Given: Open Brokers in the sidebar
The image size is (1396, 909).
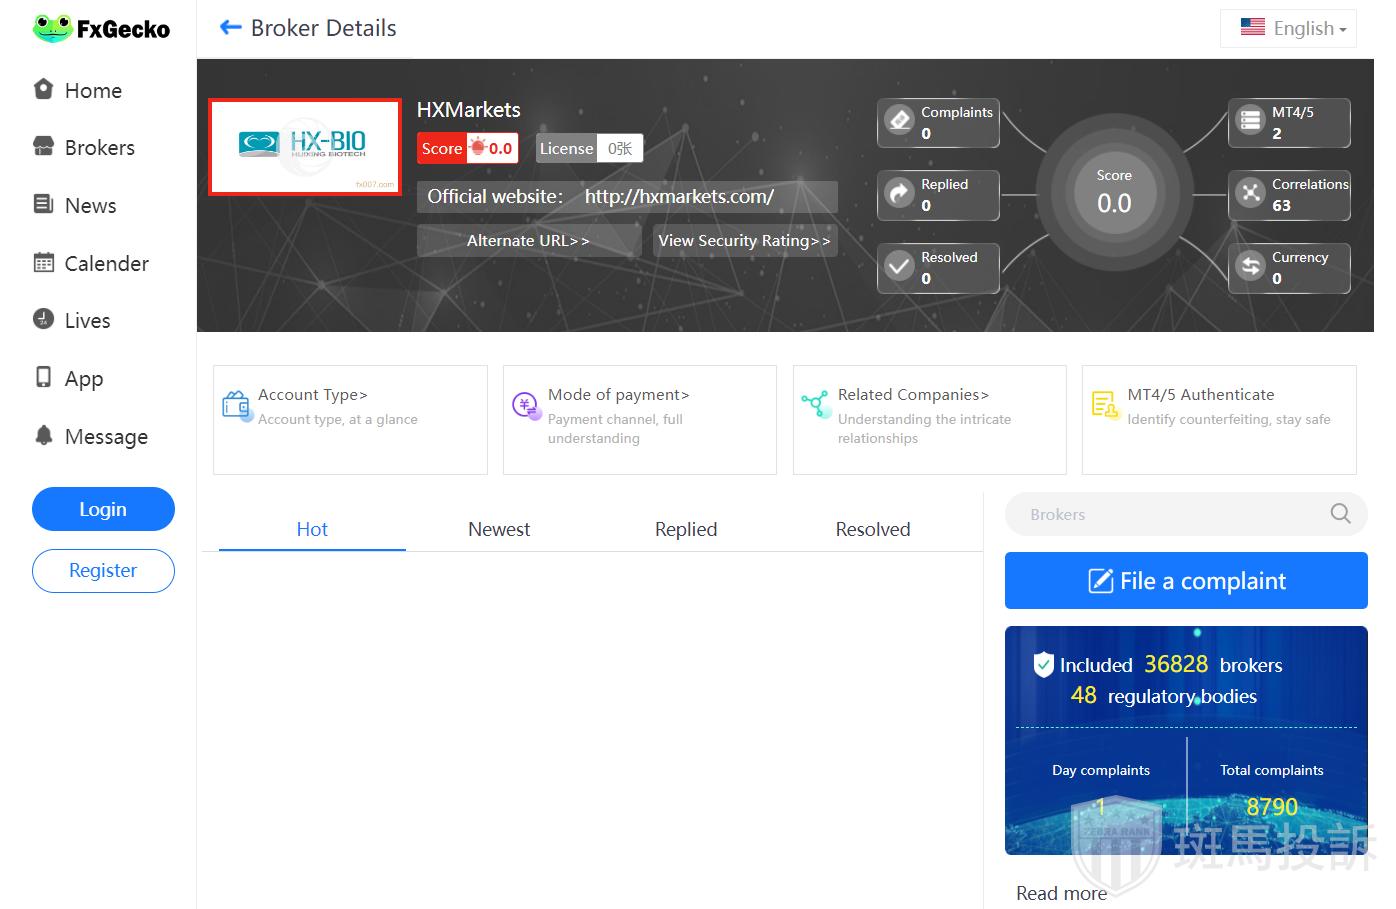Looking at the screenshot, I should 99,148.
